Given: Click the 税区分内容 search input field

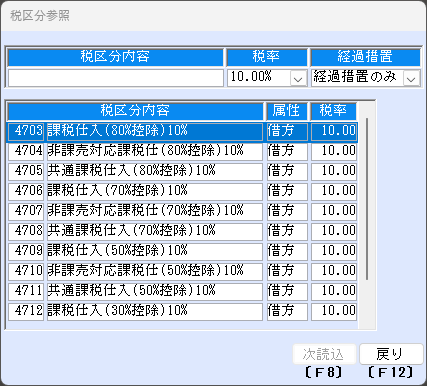Looking at the screenshot, I should (x=115, y=78).
